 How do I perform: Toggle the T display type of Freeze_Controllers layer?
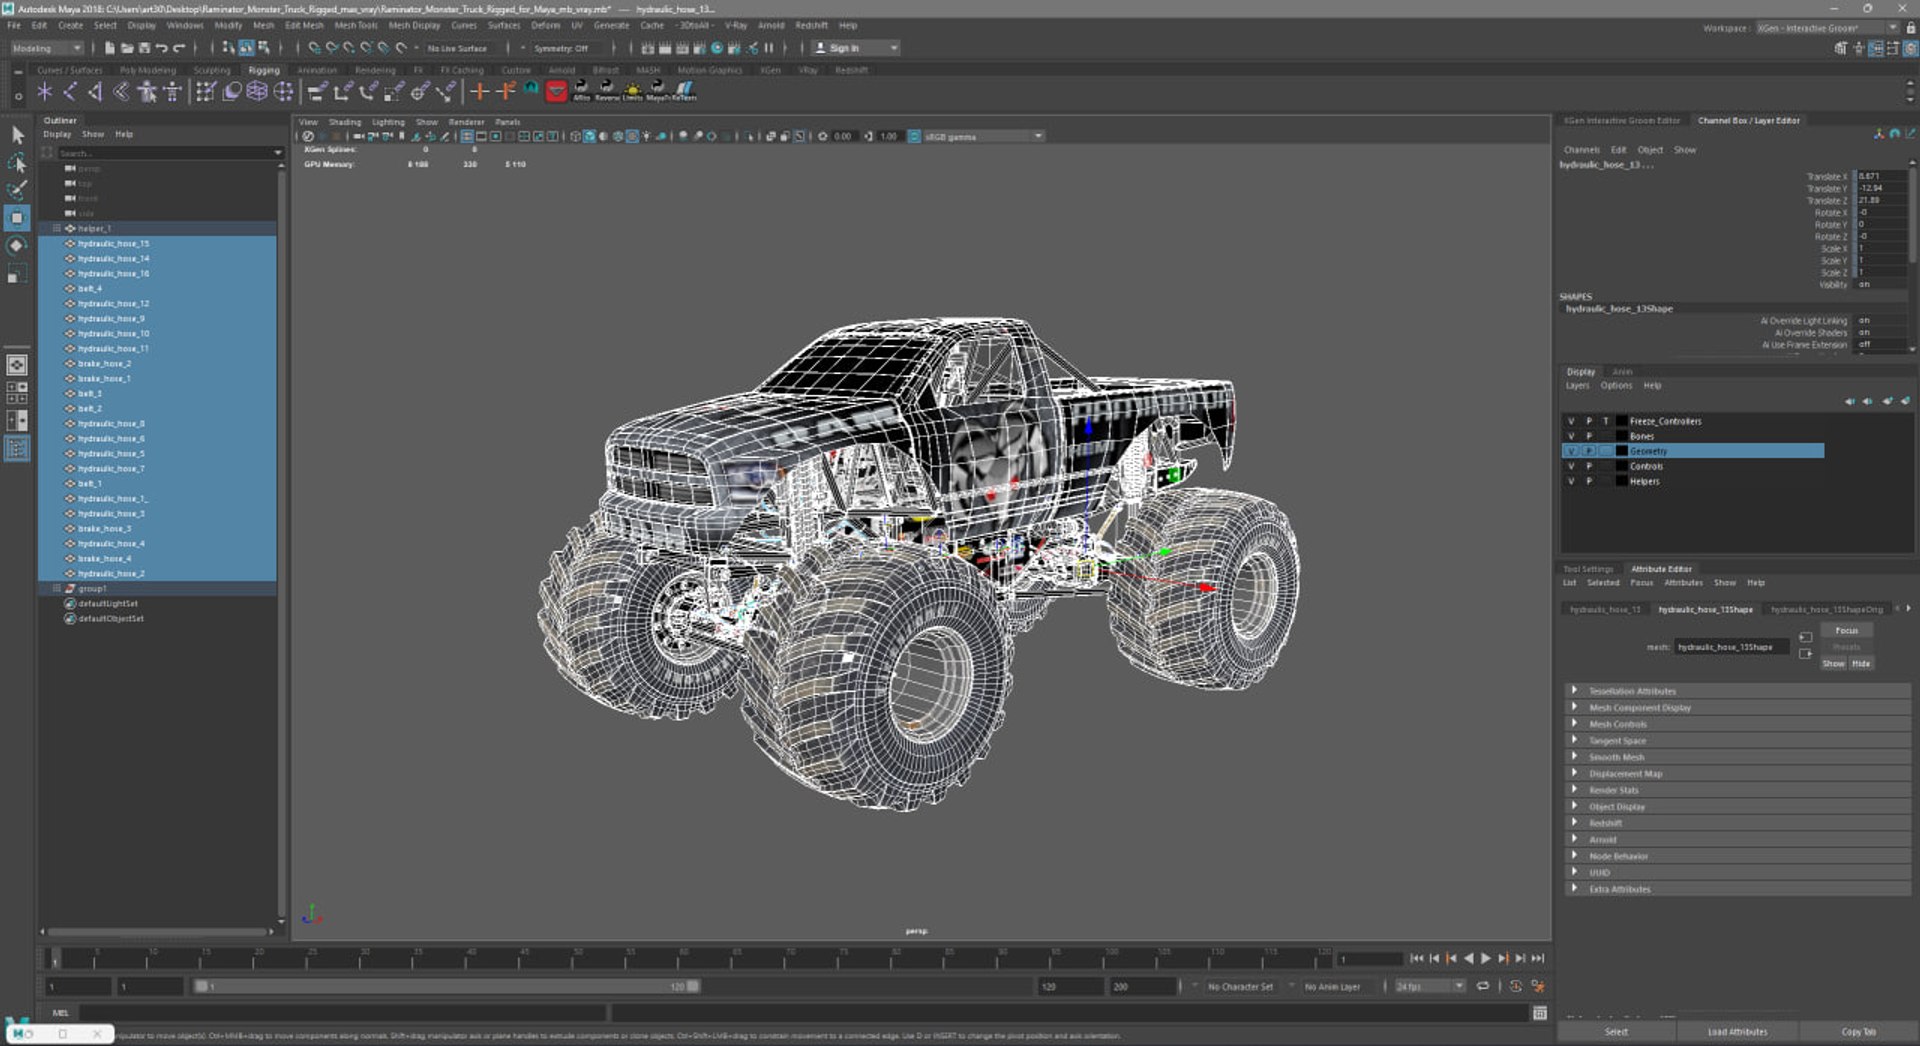[x=1606, y=421]
